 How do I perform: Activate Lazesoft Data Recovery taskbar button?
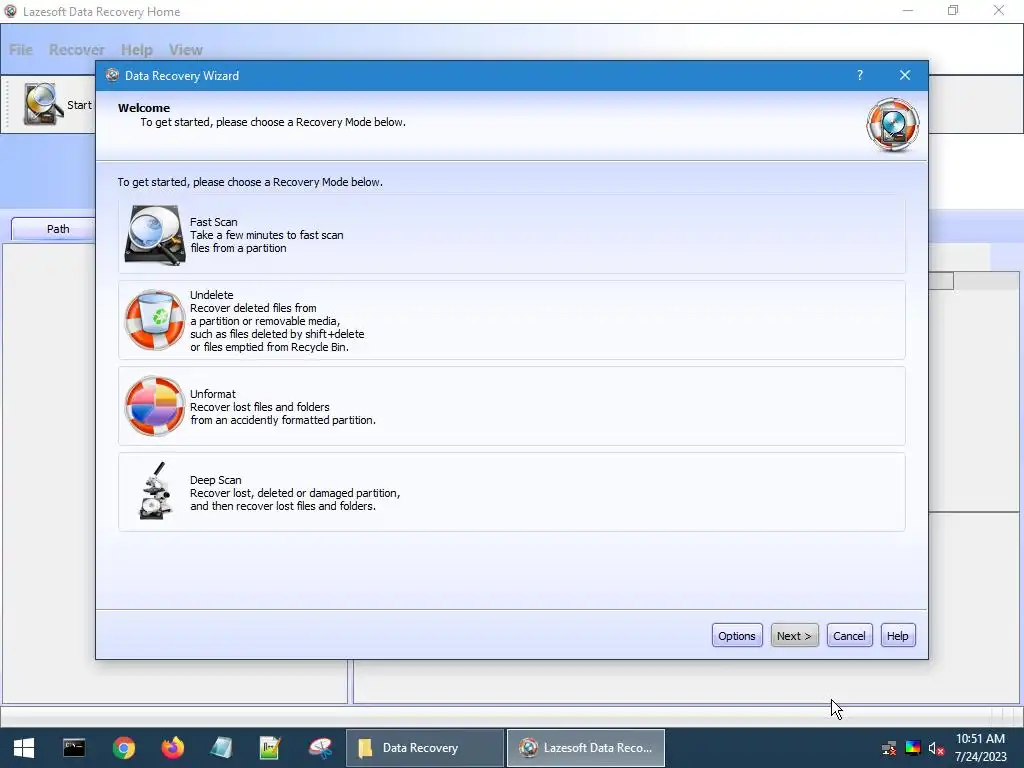coord(586,748)
